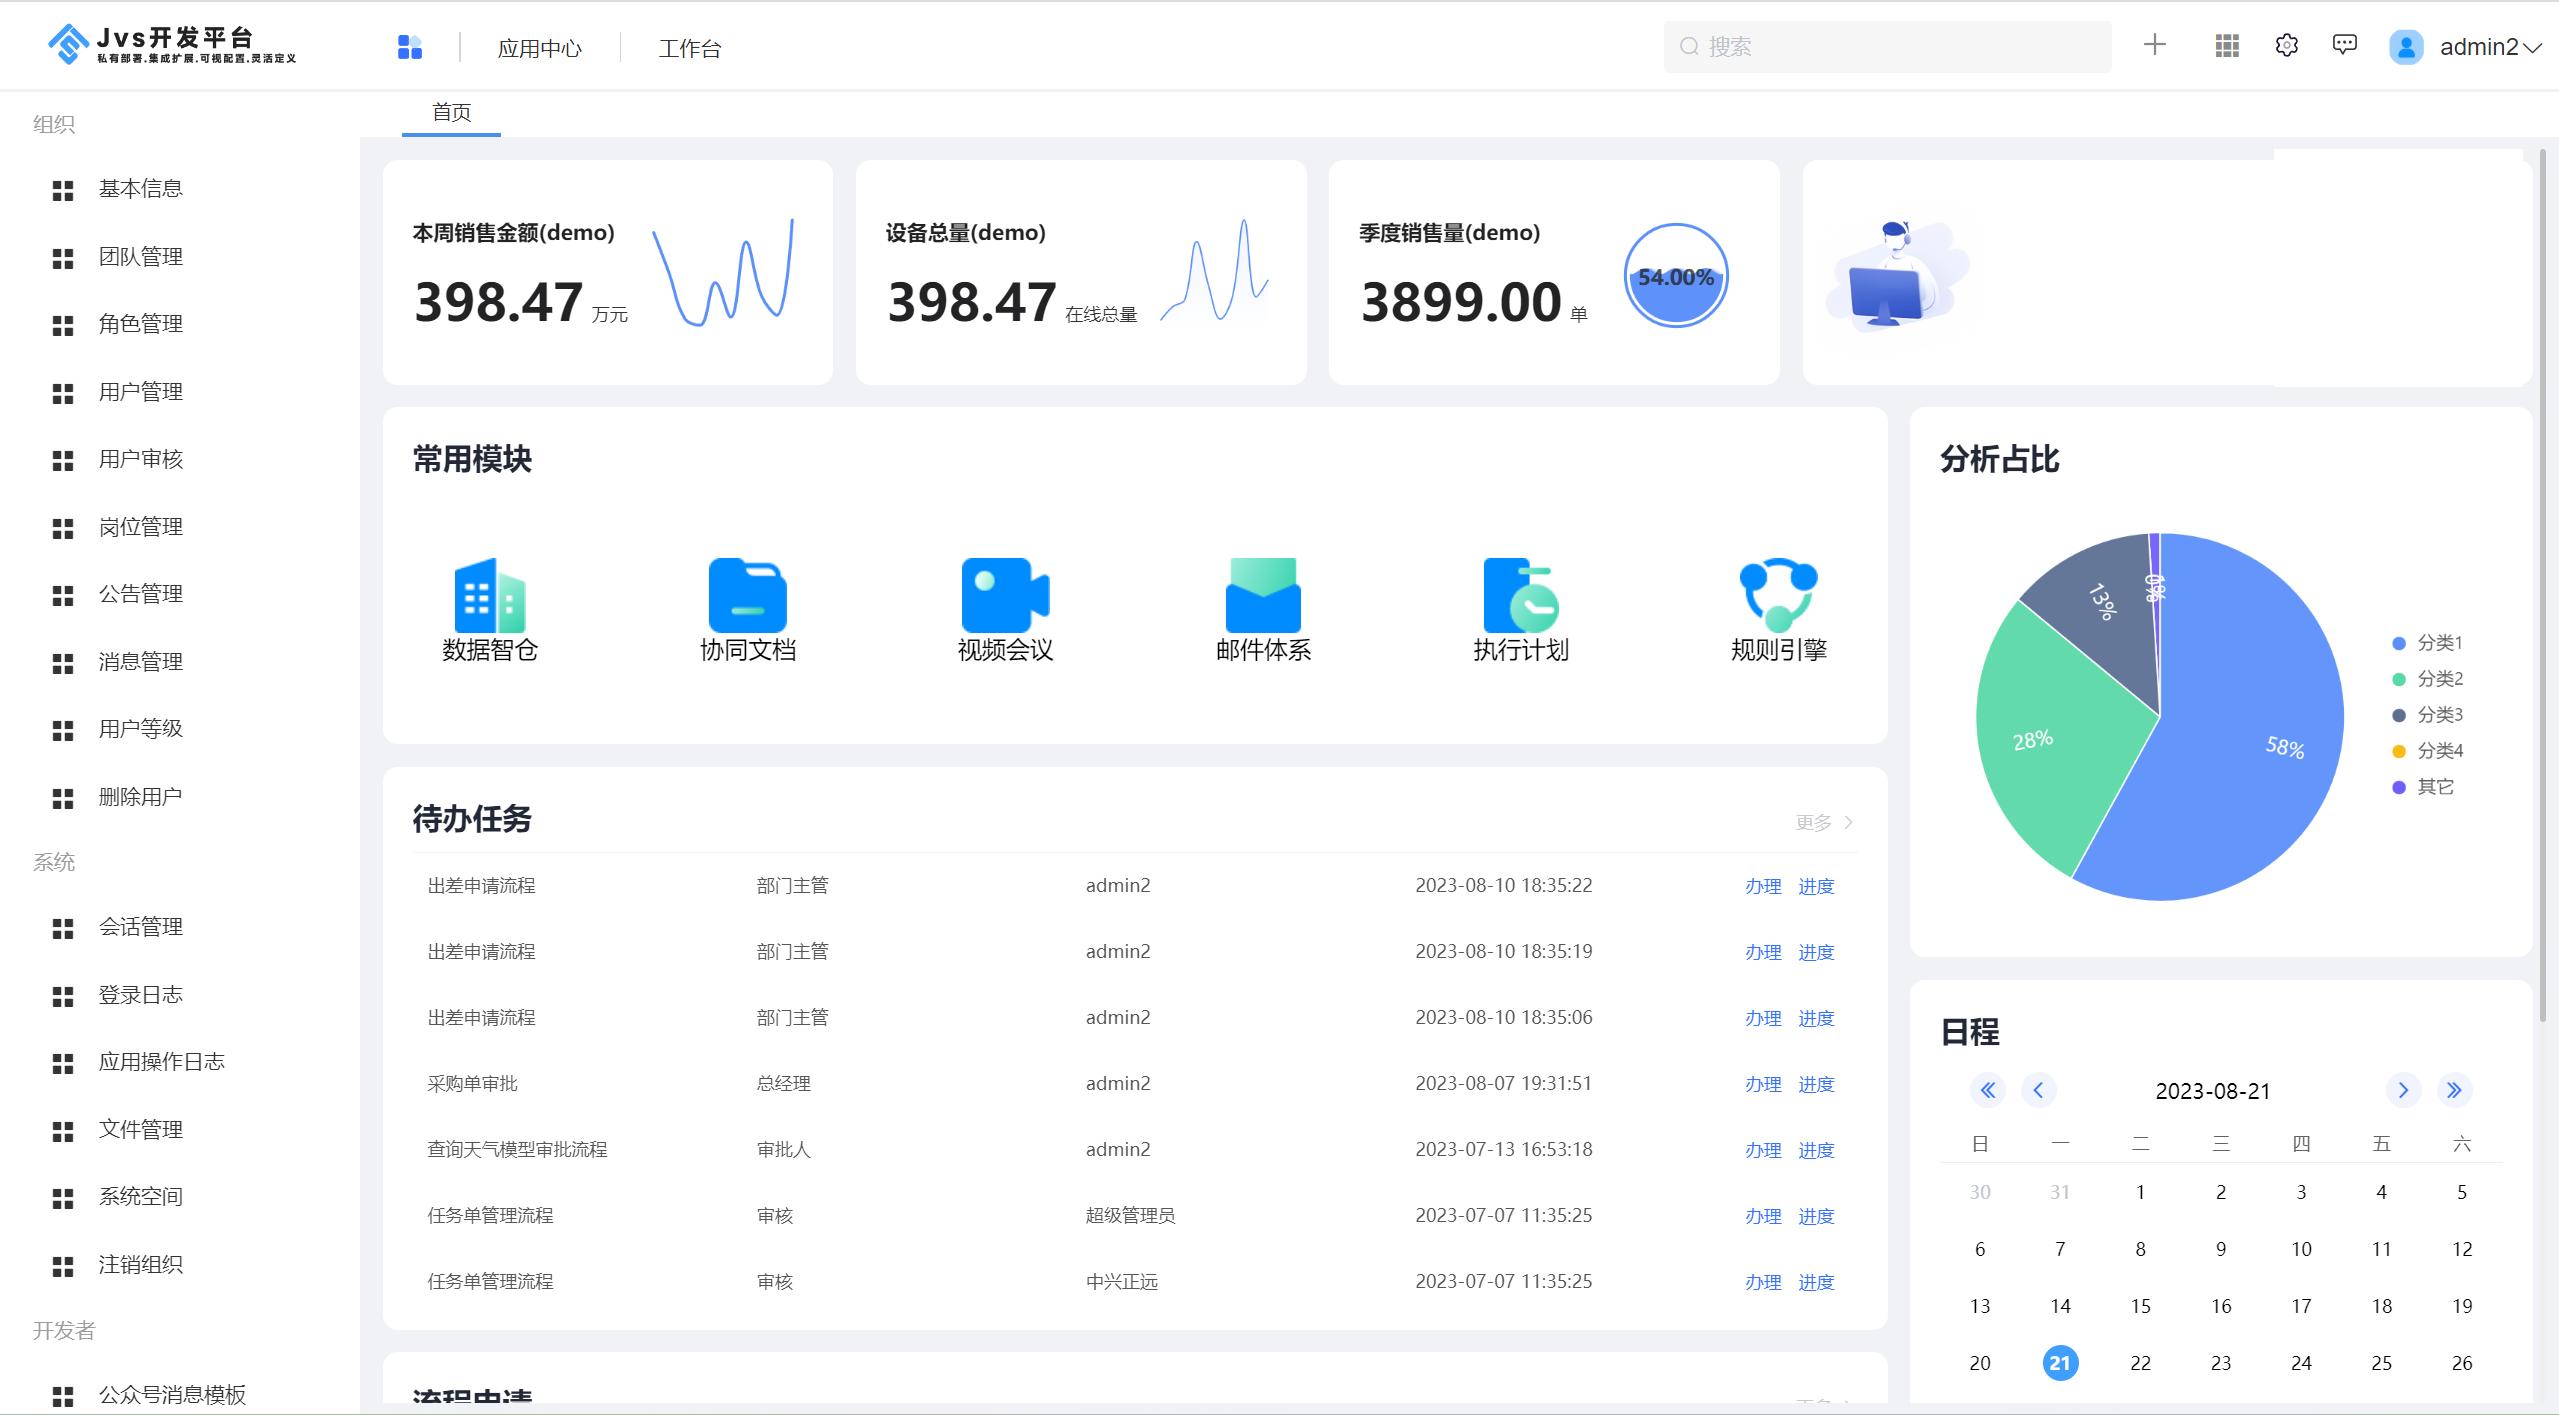This screenshot has width=2559, height=1415.
Task: Click 办理 for the 采购单审批 task
Action: click(1763, 1084)
